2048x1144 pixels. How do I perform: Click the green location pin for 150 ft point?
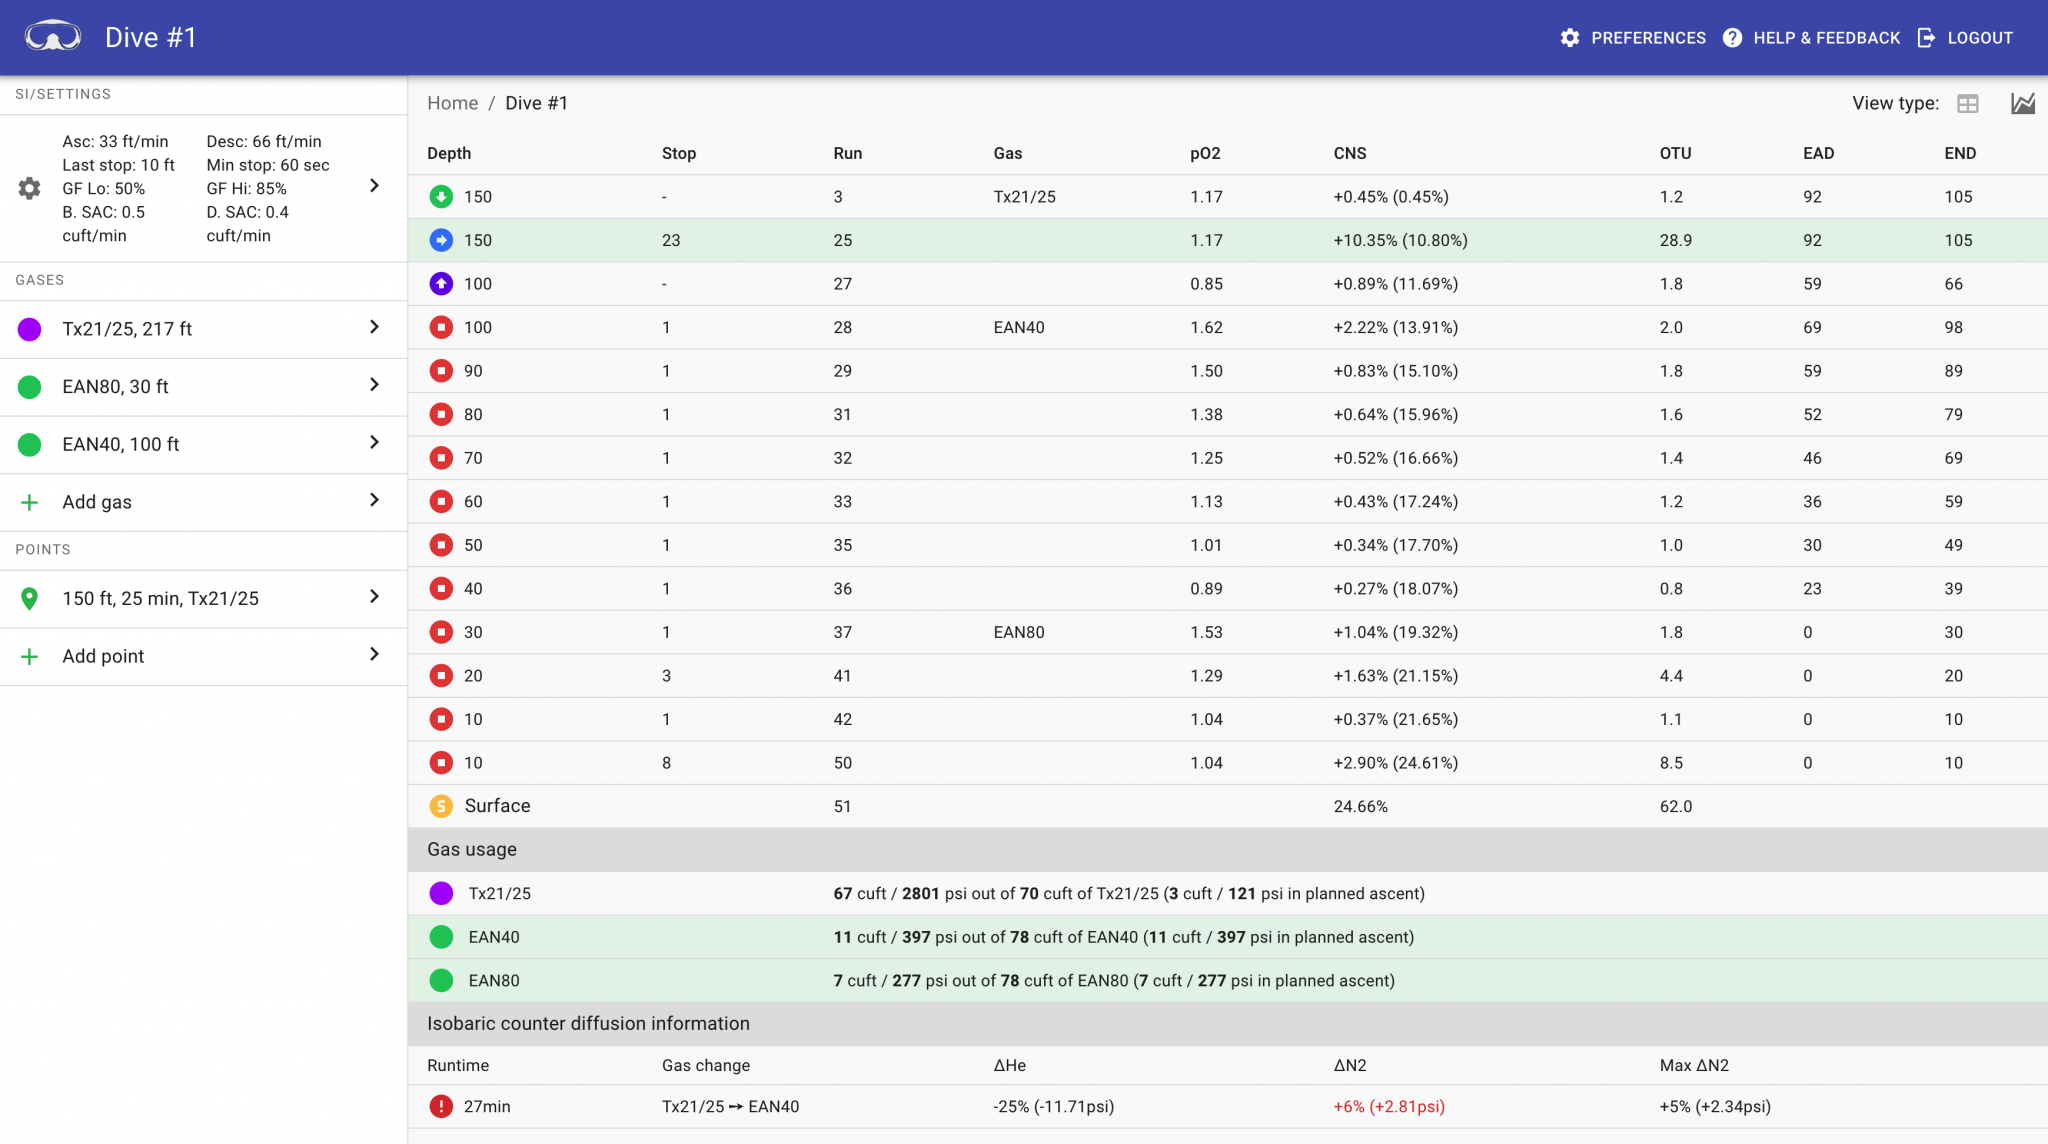click(x=29, y=598)
